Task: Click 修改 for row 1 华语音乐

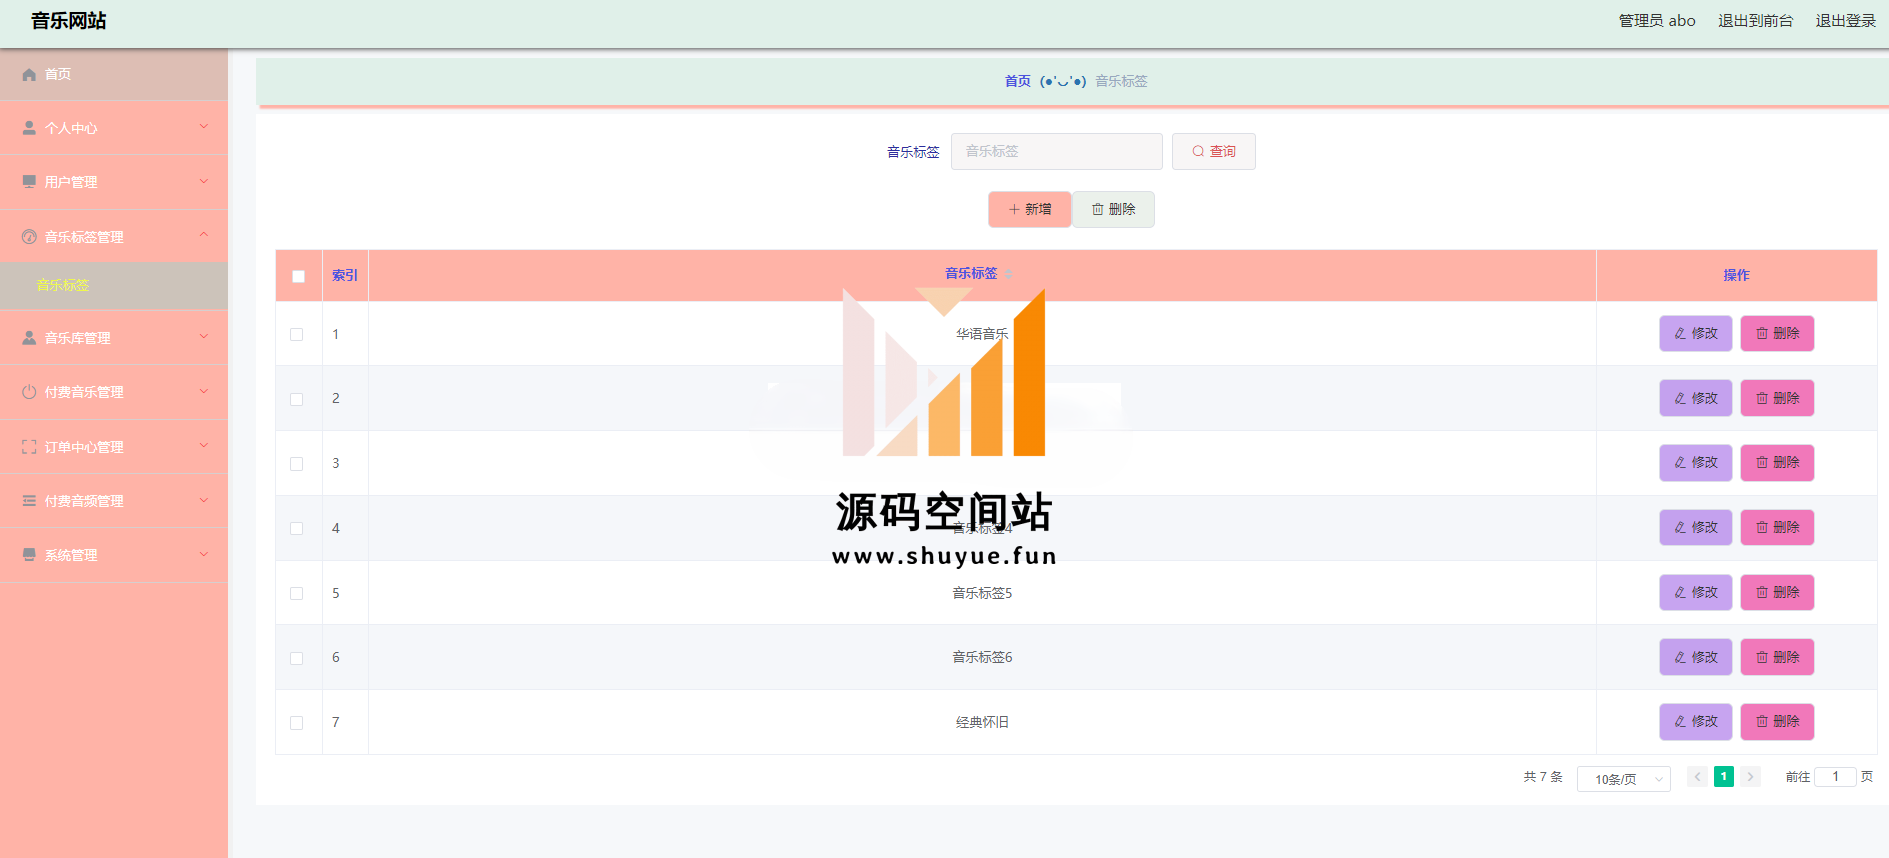Action: point(1695,334)
